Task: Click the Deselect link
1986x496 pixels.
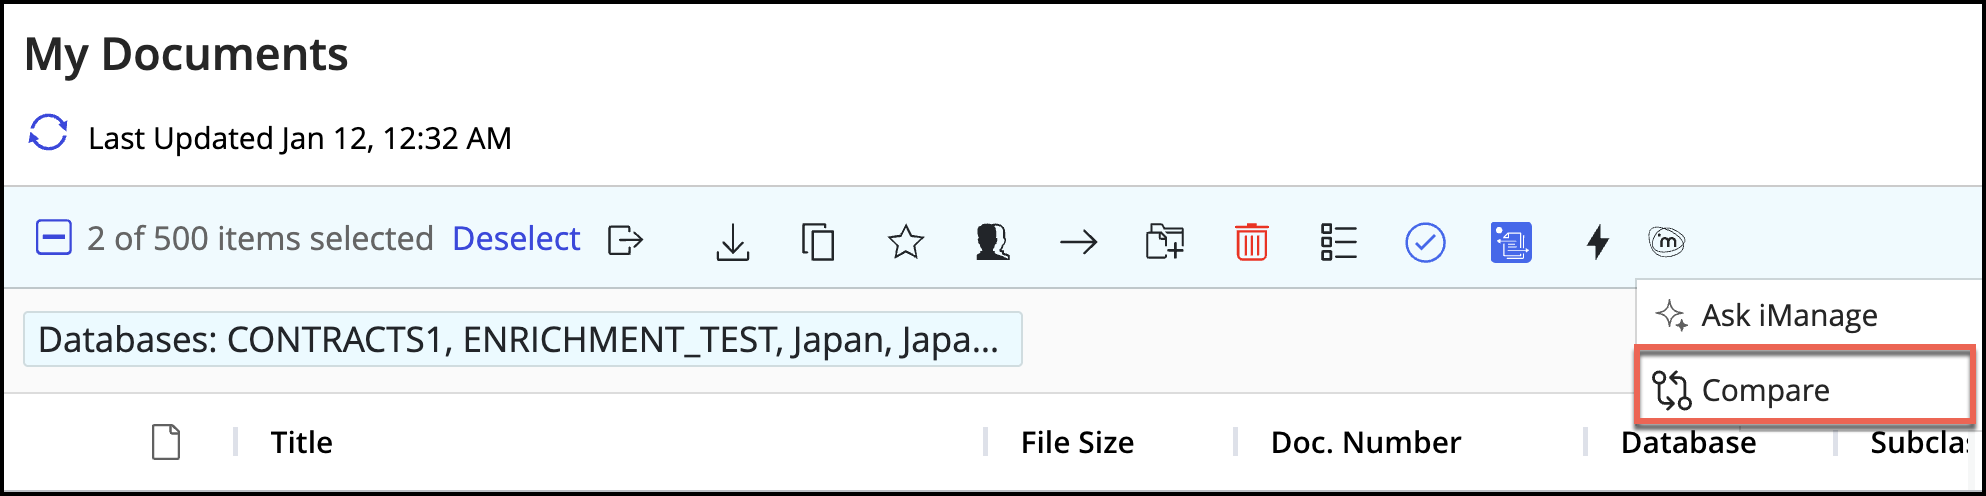Action: pyautogui.click(x=516, y=239)
